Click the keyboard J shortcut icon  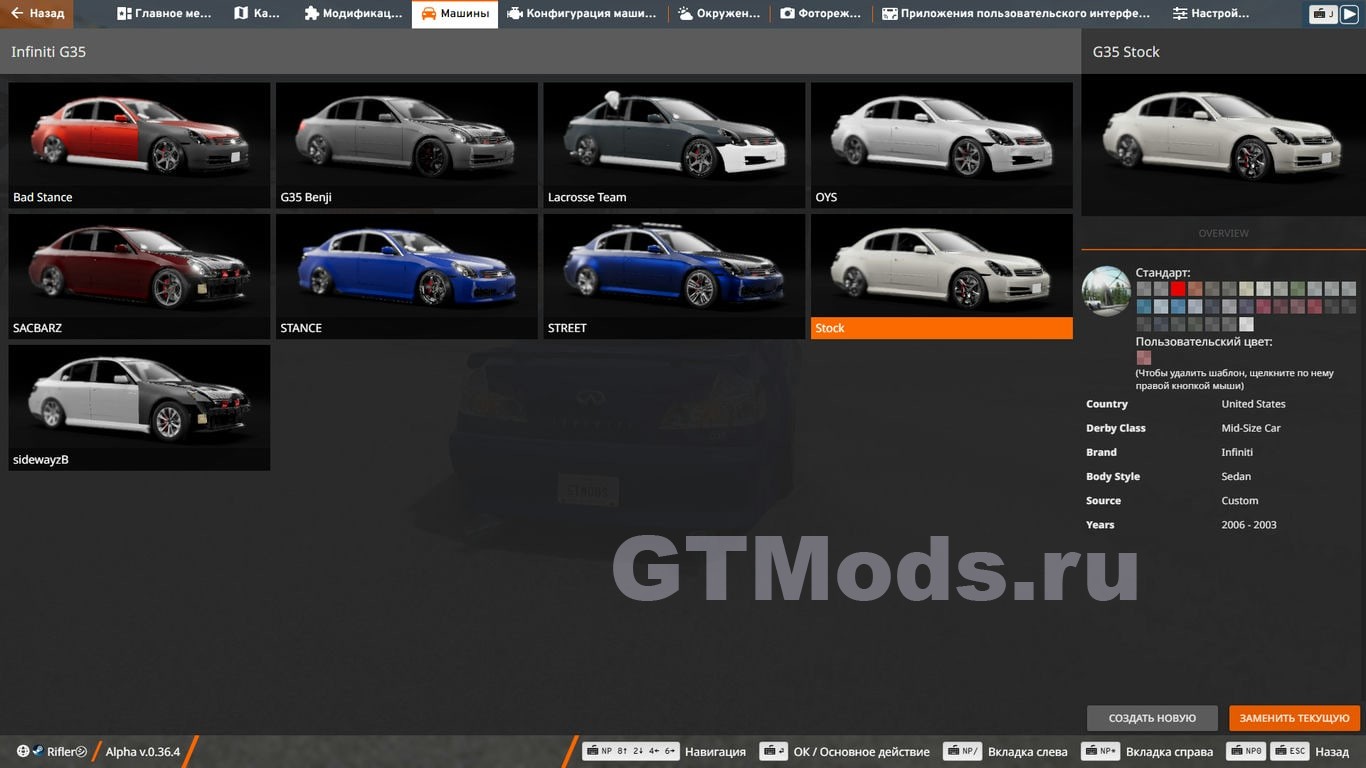point(1324,14)
